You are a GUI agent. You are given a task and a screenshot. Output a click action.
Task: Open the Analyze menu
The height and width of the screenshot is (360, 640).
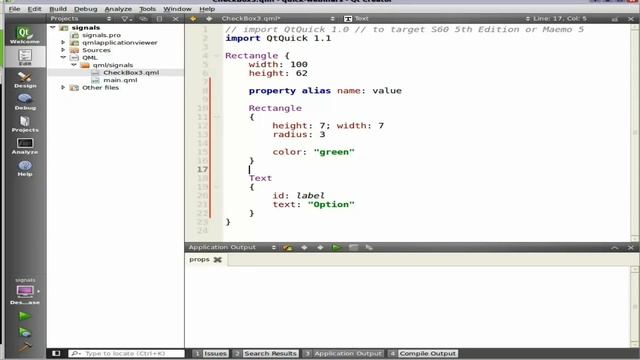(118, 9)
